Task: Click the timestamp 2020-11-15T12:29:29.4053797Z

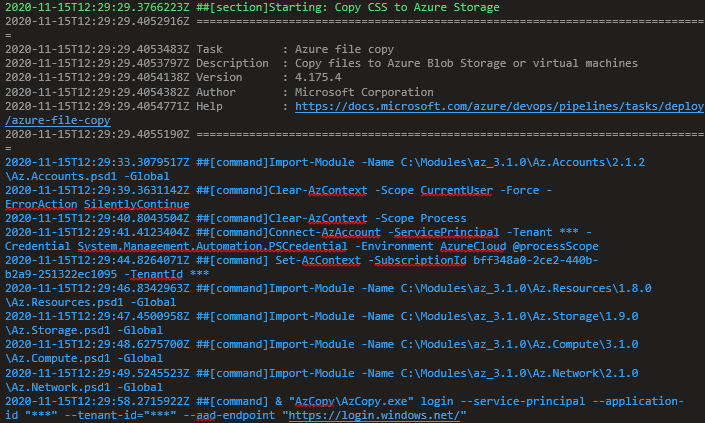Action: click(97, 63)
